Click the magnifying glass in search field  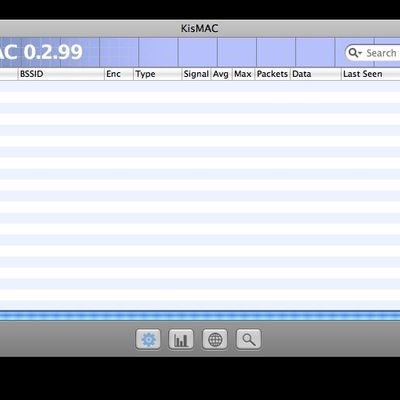(x=352, y=53)
